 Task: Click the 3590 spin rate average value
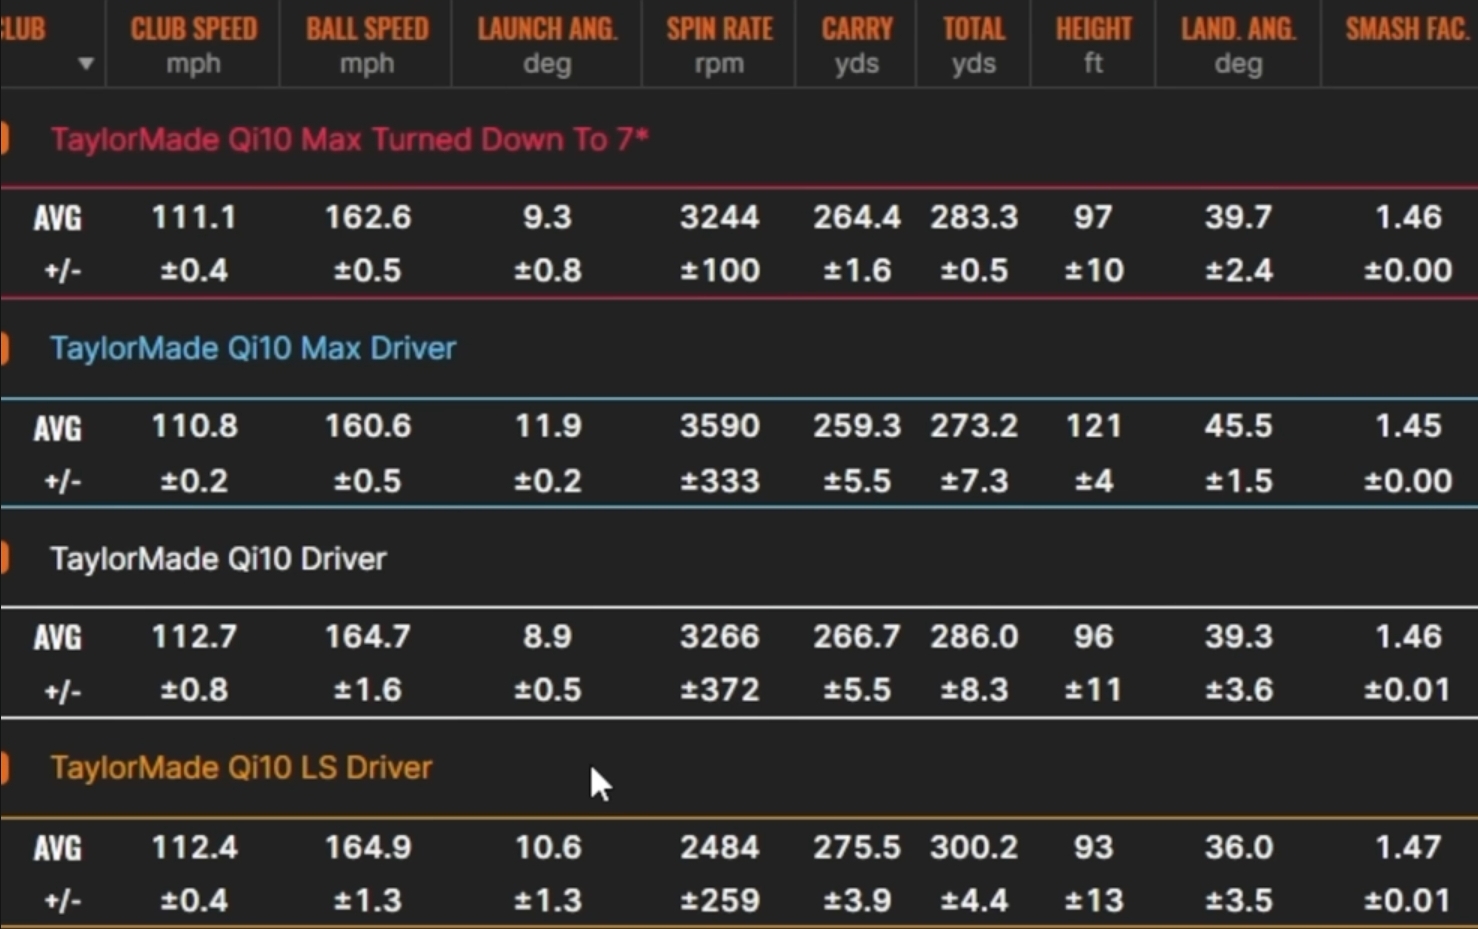(719, 426)
